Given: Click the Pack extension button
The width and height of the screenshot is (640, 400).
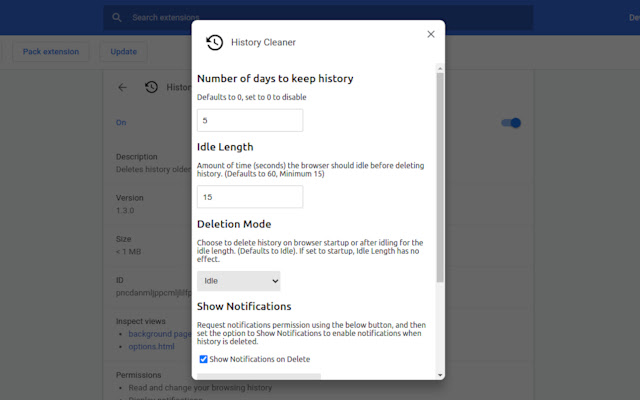Looking at the screenshot, I should [x=51, y=52].
